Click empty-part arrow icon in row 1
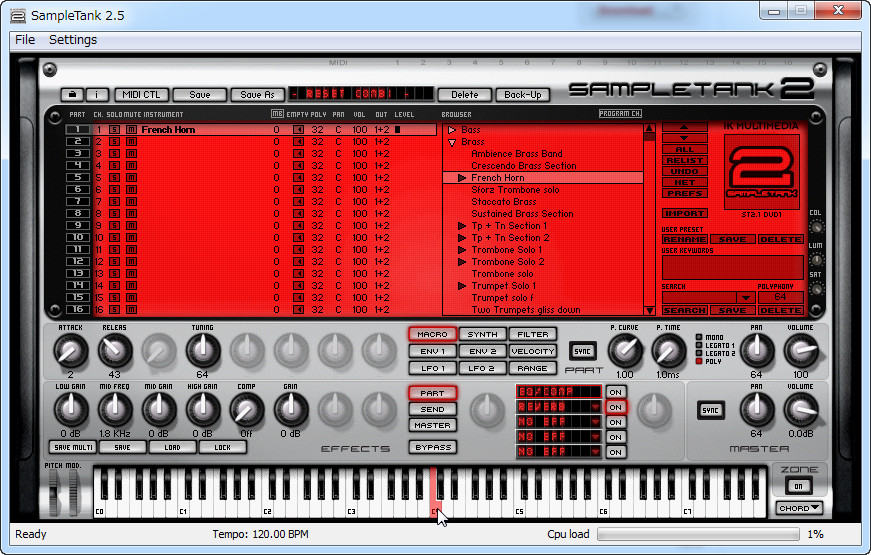Viewport: 871px width, 555px height. (298, 129)
